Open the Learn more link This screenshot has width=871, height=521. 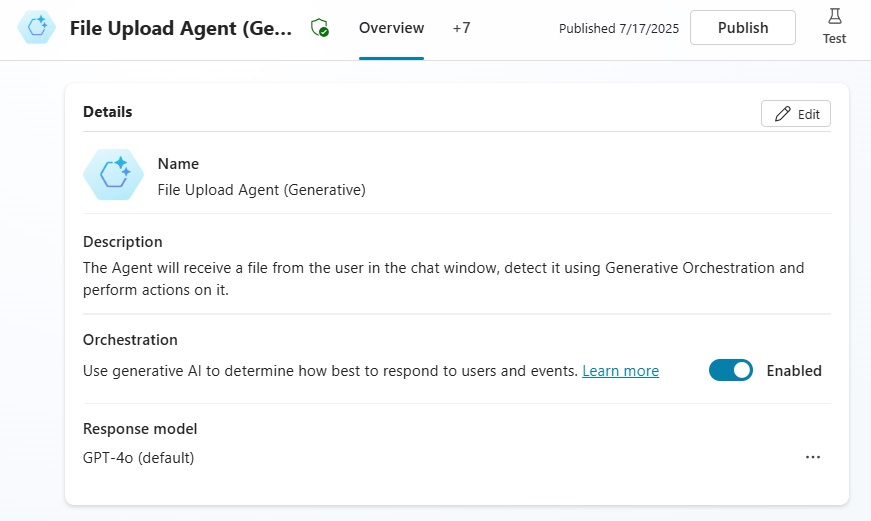(x=620, y=370)
